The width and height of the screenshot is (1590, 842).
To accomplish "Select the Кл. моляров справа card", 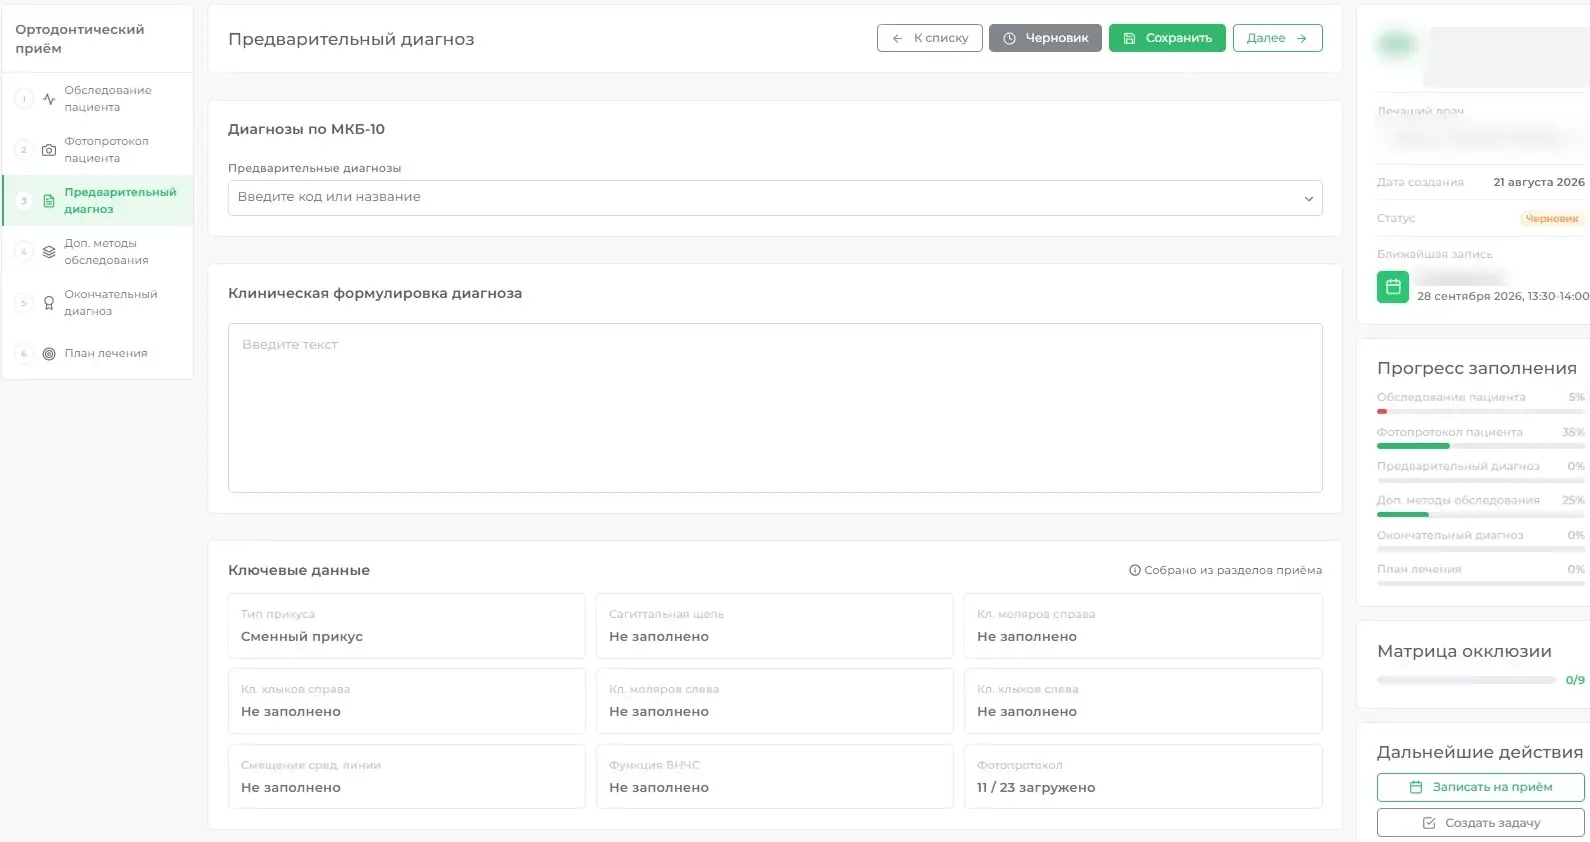I will coord(1143,626).
